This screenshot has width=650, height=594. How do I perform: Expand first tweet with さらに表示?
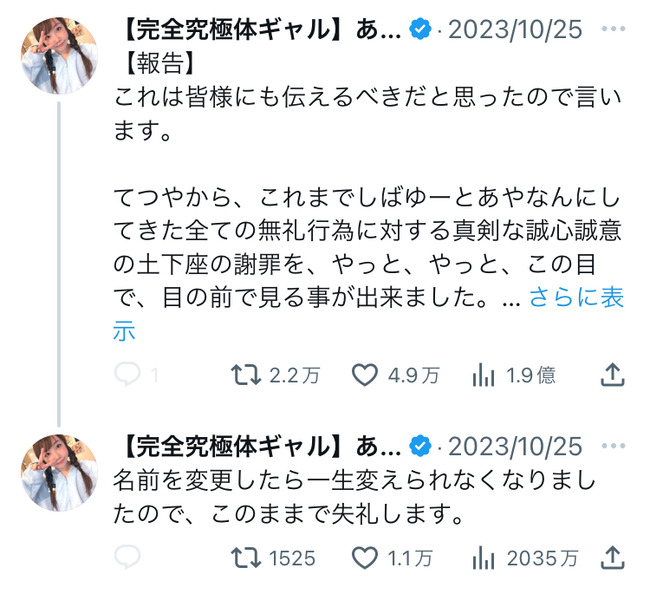(x=568, y=298)
